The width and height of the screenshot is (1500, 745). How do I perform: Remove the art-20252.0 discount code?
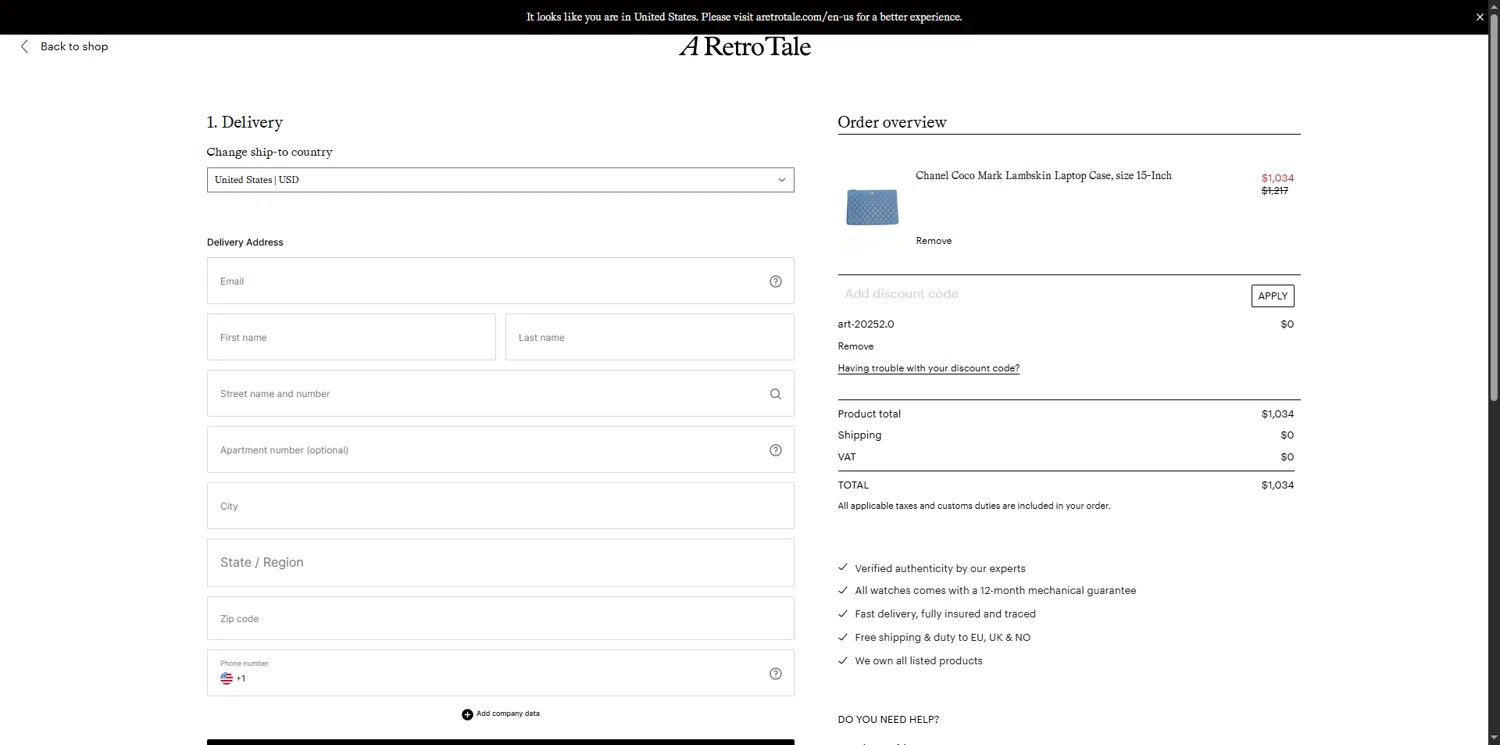(x=856, y=346)
